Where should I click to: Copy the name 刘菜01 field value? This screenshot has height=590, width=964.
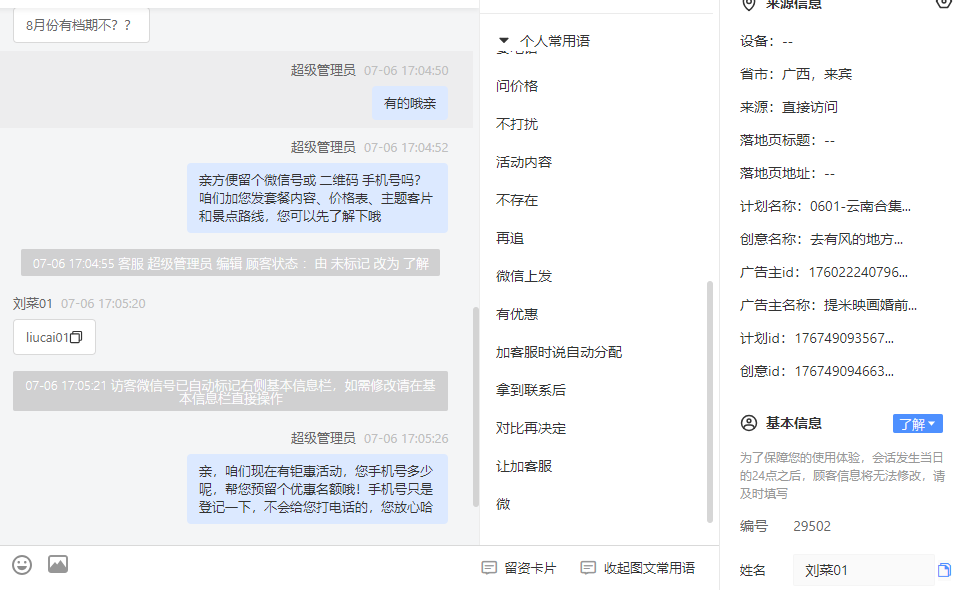point(944,570)
